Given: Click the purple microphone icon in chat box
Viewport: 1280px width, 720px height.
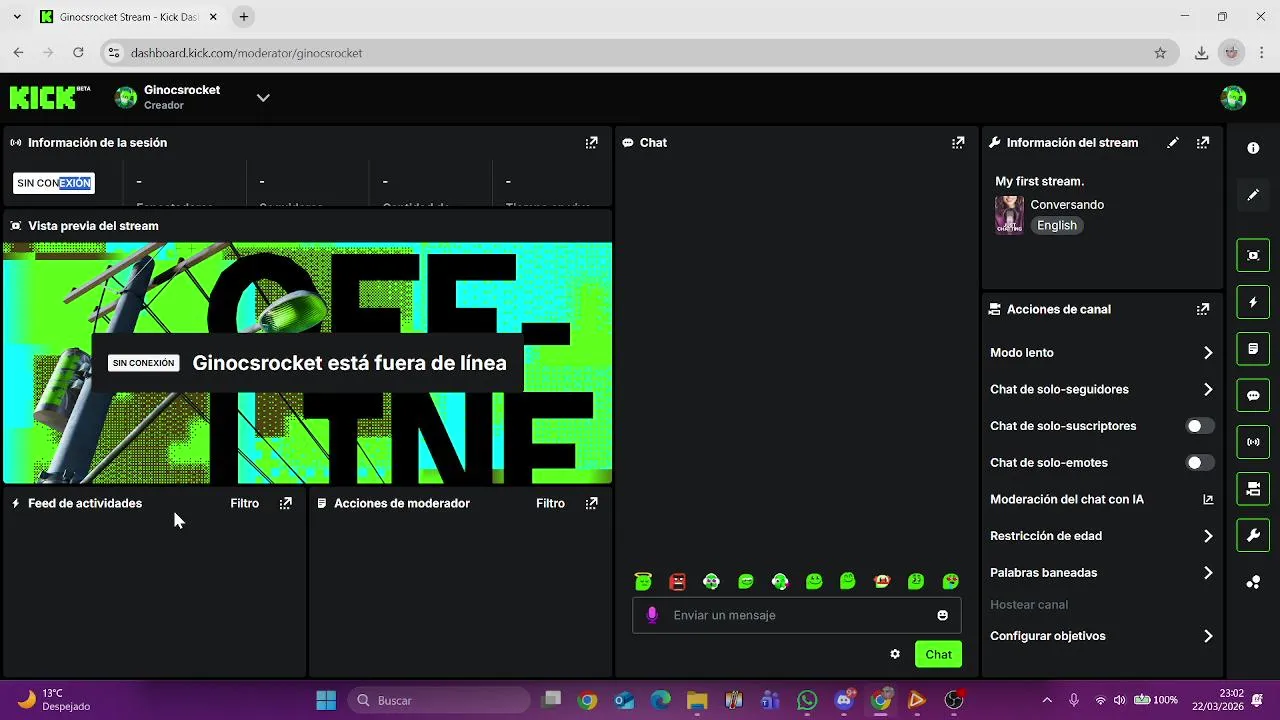Looking at the screenshot, I should [x=652, y=615].
